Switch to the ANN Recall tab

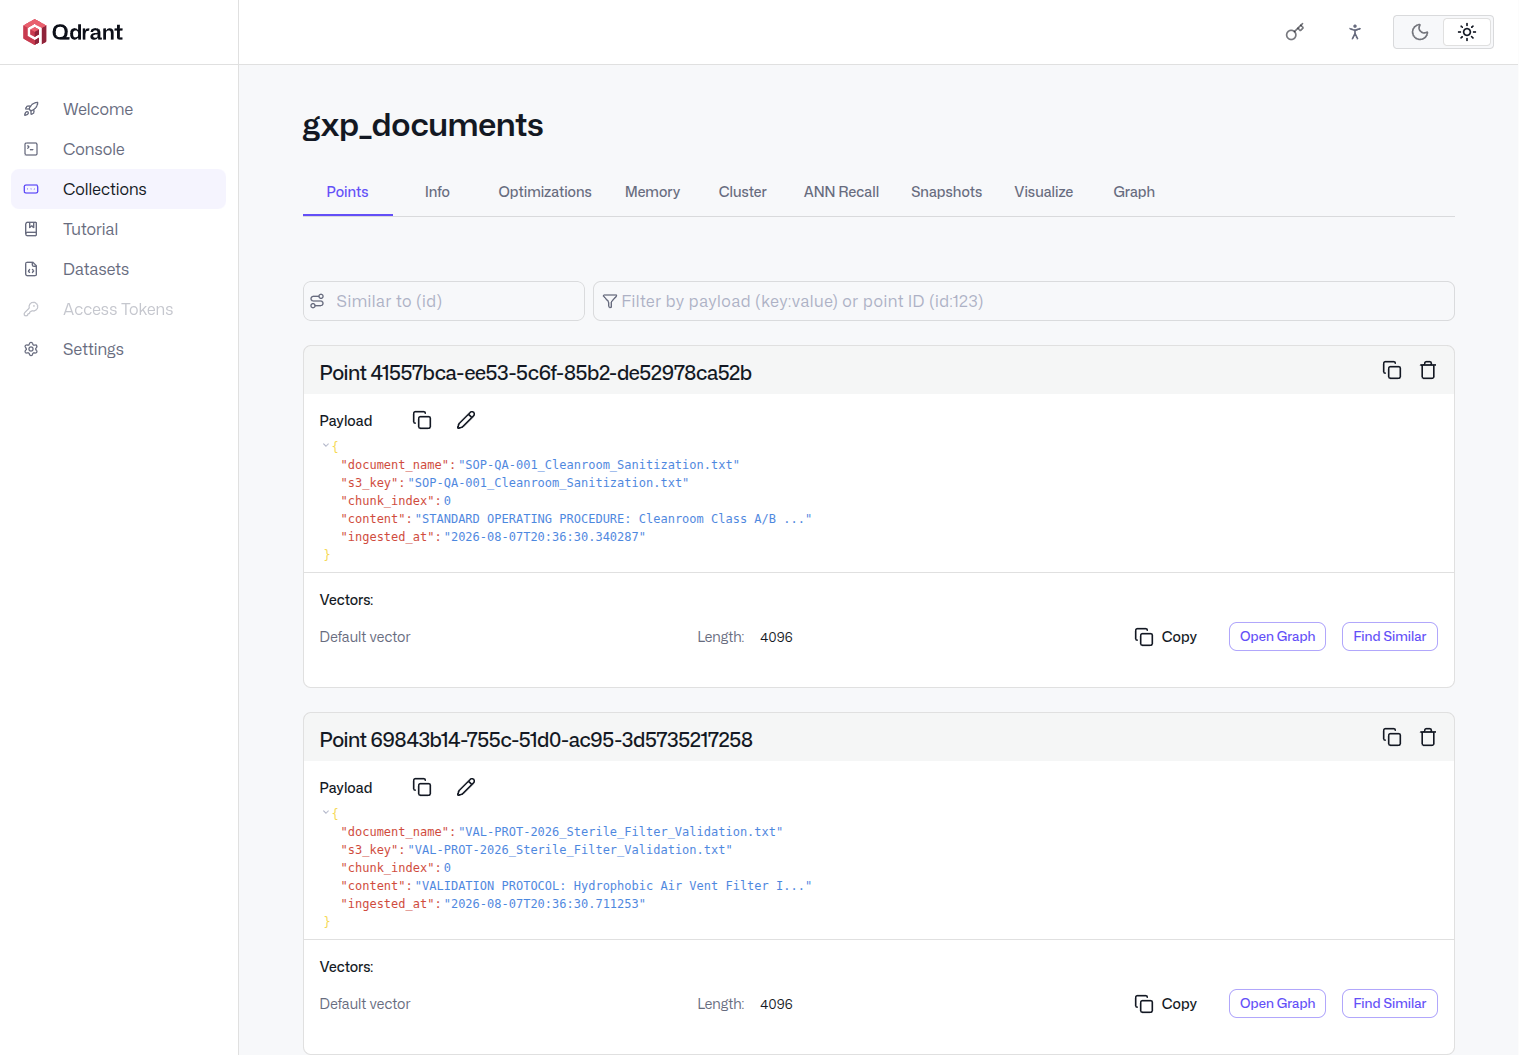[x=841, y=192]
